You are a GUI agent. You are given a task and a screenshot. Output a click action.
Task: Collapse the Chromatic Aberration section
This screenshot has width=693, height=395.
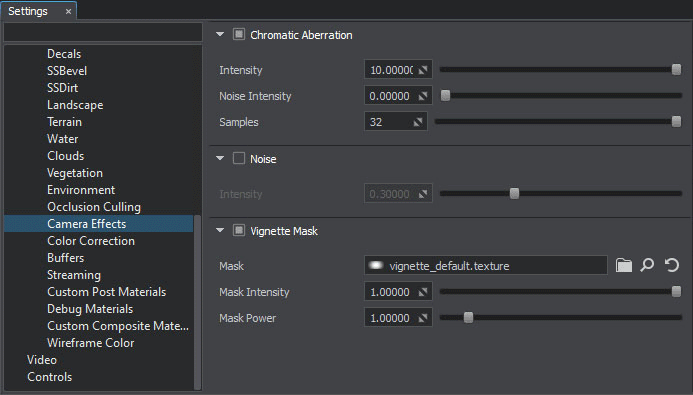tap(220, 34)
